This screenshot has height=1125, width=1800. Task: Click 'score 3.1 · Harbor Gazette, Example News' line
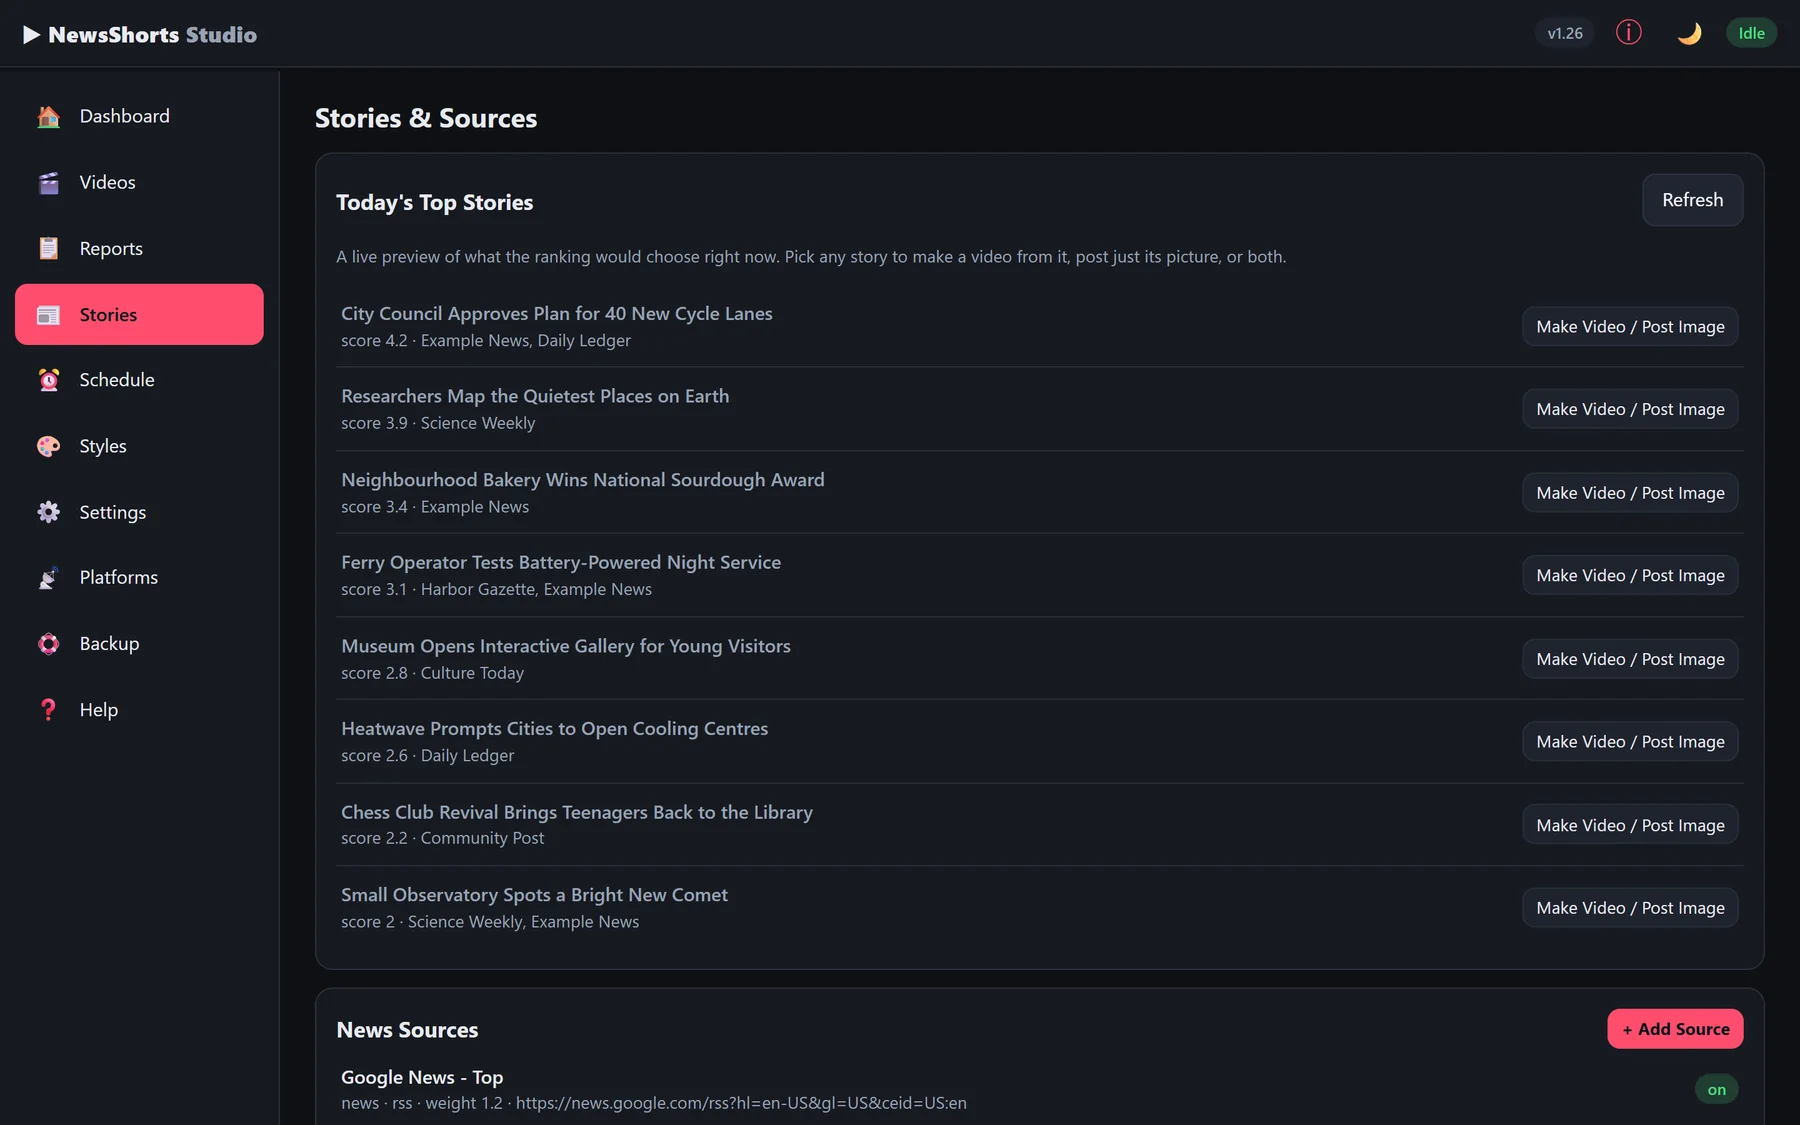point(496,590)
